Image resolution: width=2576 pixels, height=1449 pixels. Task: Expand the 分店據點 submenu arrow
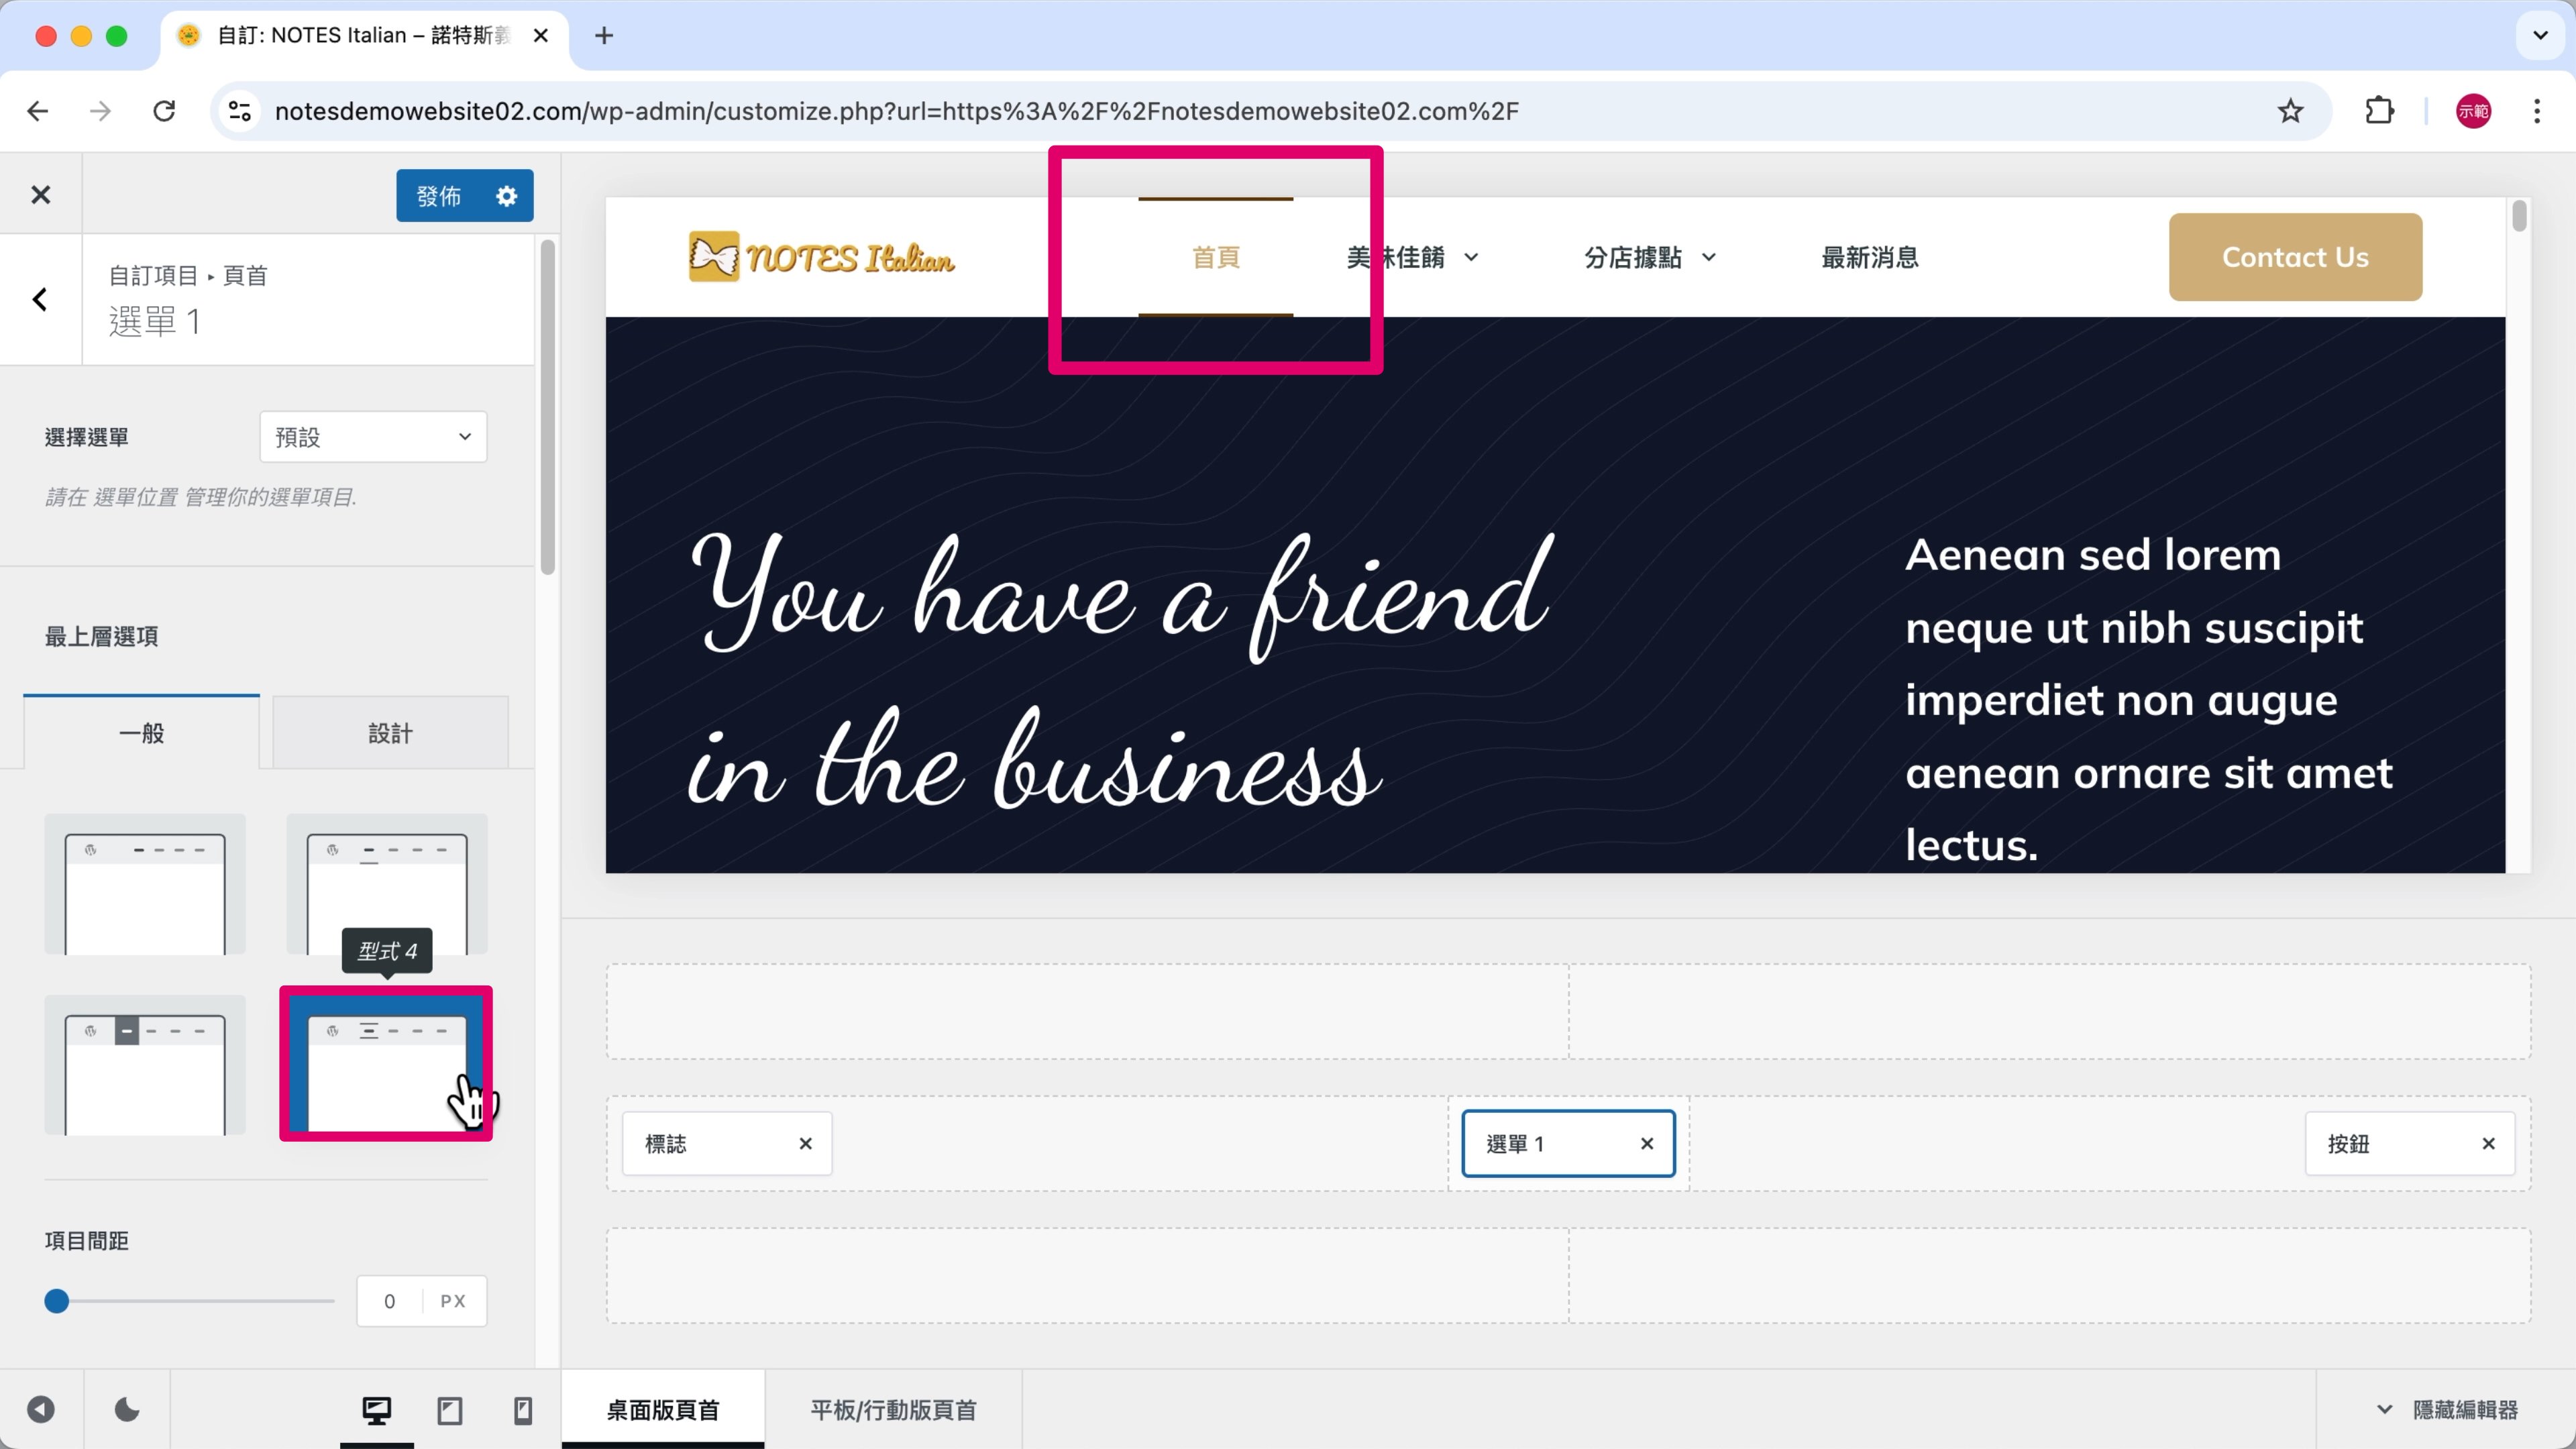point(1709,258)
